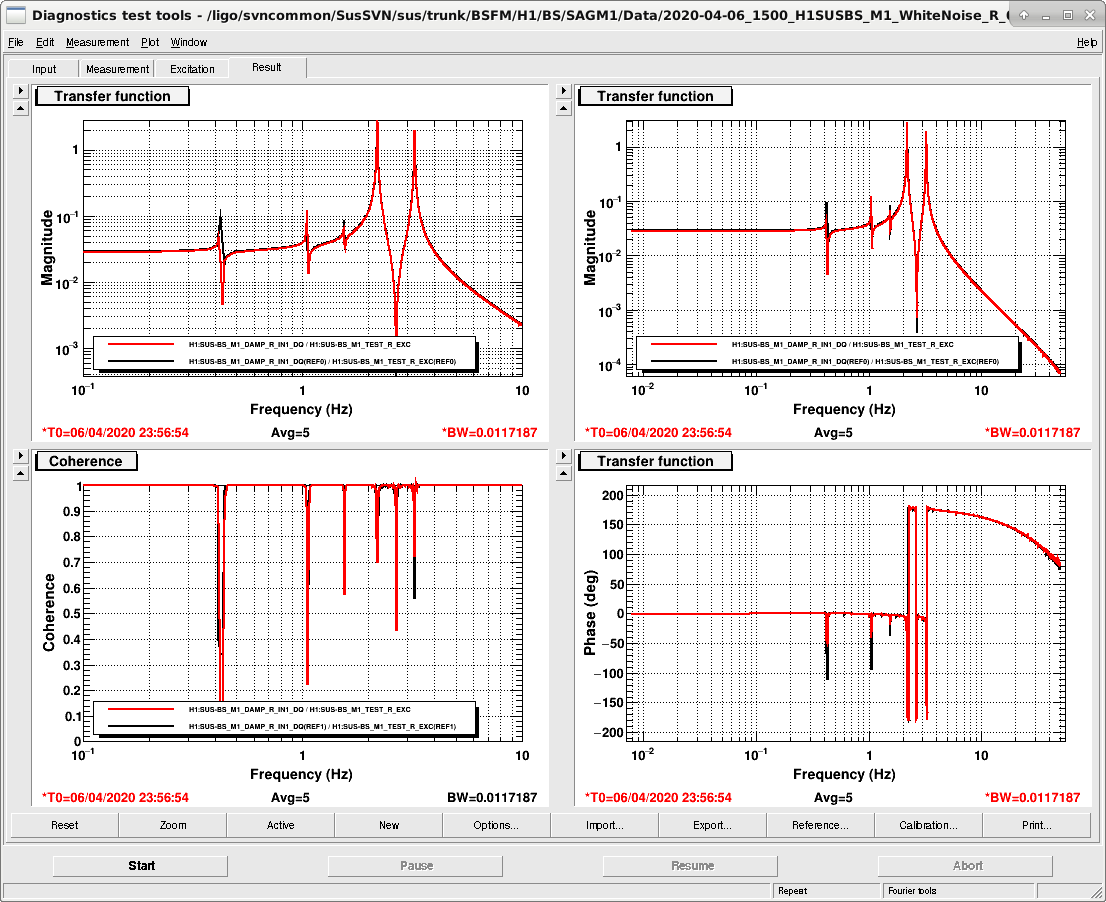Click up arrow of Coherence plot panel
Image resolution: width=1106 pixels, height=902 pixels.
20,473
